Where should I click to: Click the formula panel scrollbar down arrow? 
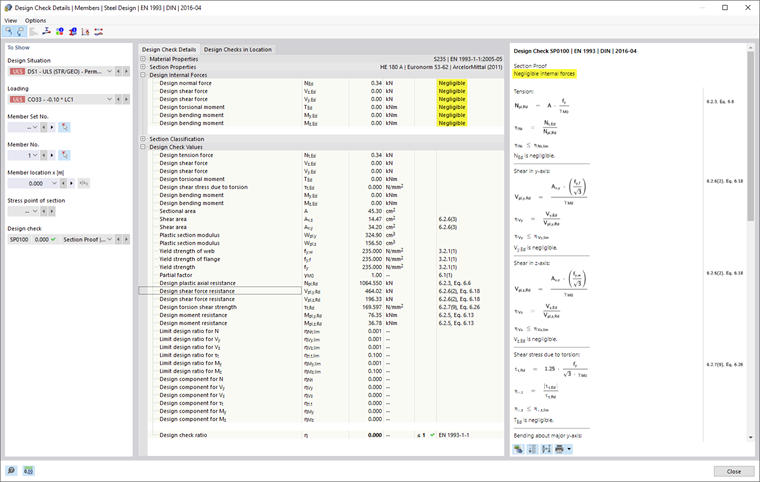pos(751,437)
